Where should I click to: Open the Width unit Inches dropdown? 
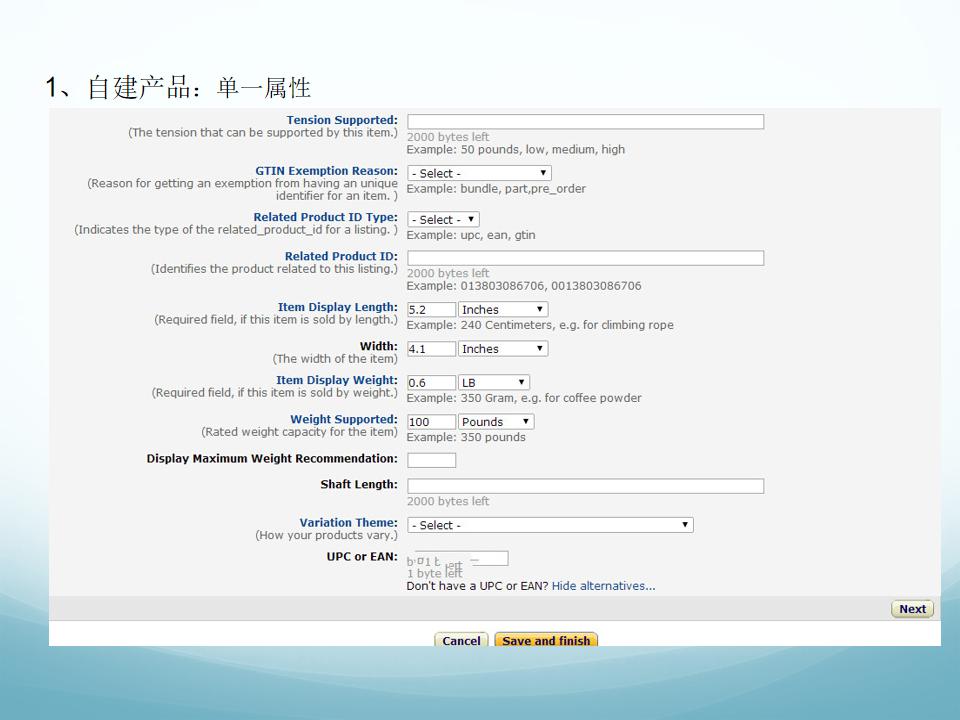pyautogui.click(x=503, y=348)
